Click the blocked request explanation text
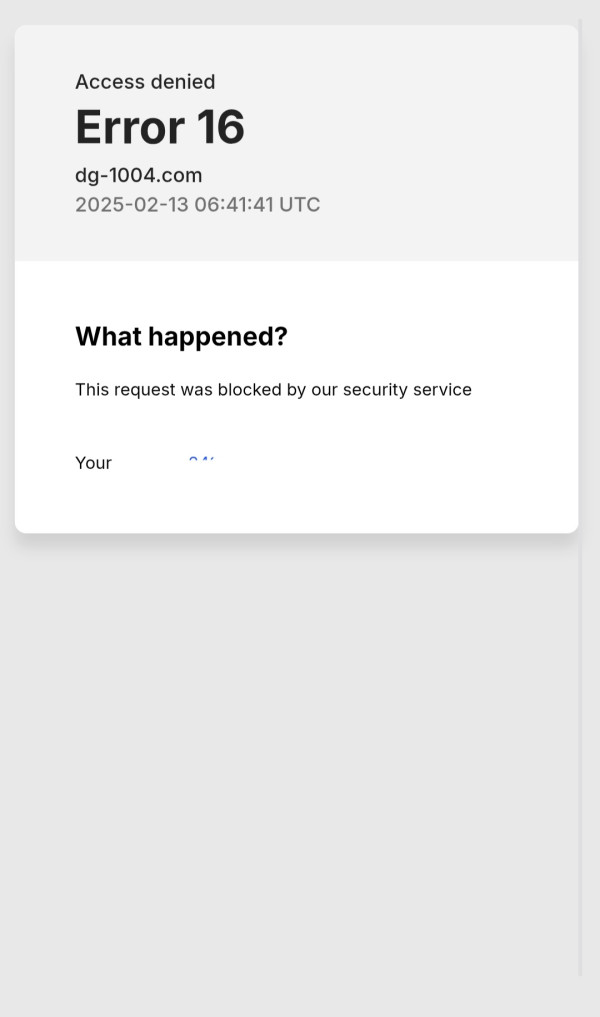 (273, 390)
